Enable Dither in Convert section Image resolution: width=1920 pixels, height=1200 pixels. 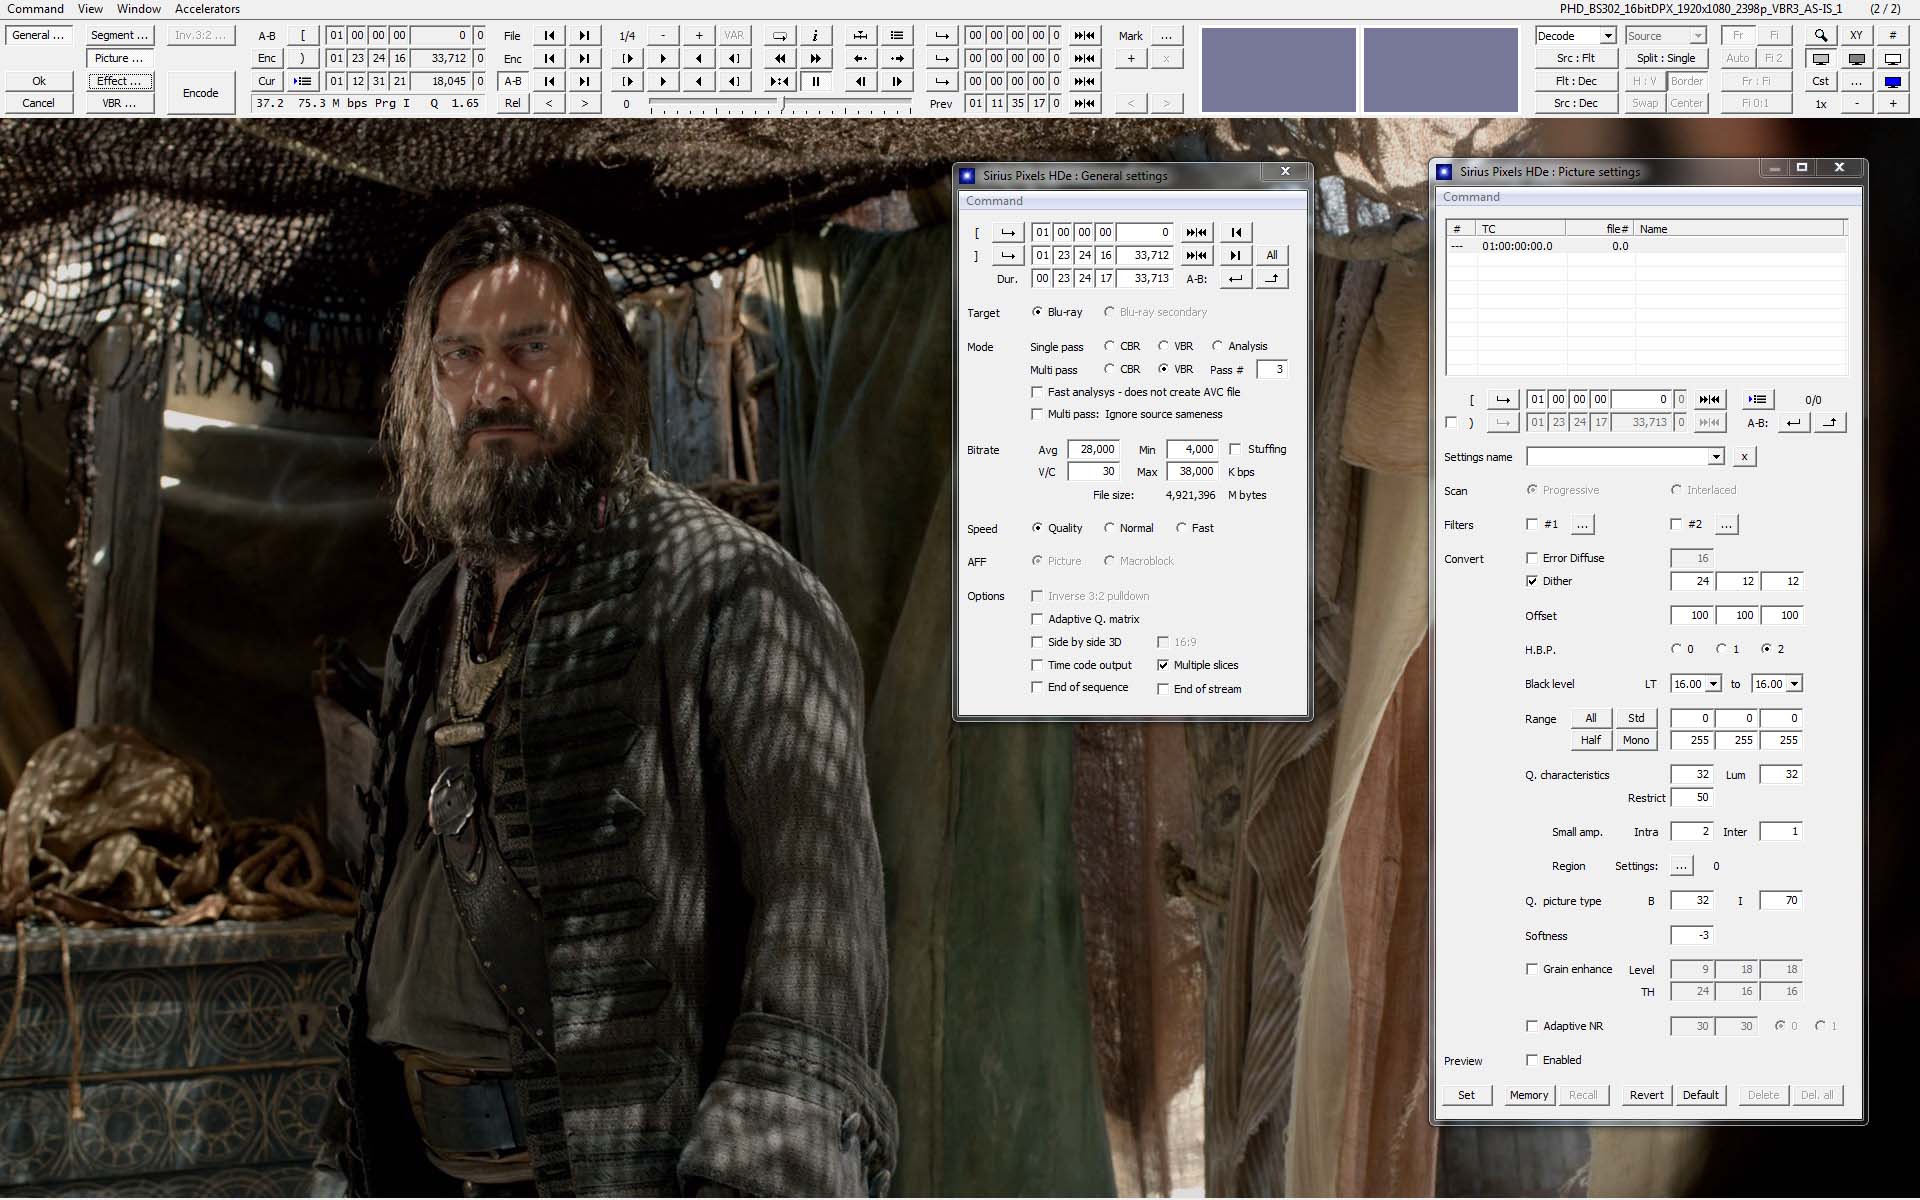click(1532, 579)
